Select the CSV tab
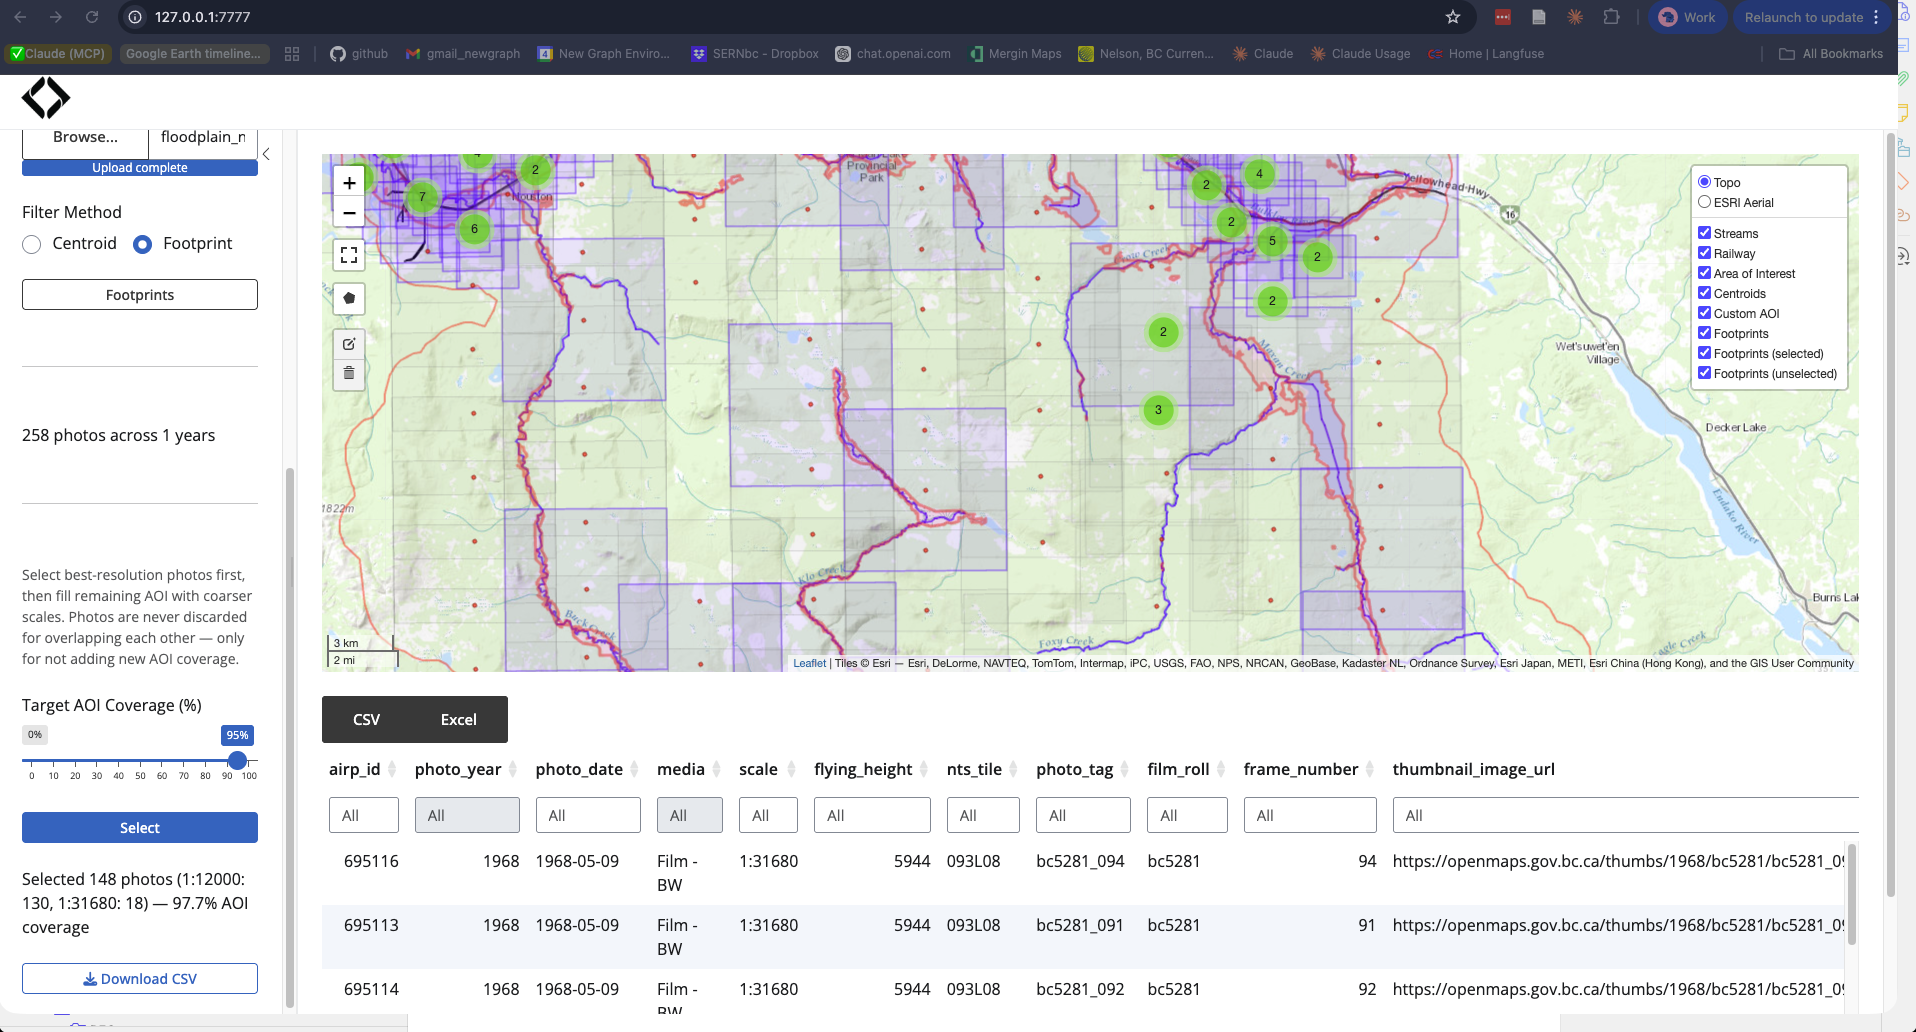This screenshot has height=1032, width=1916. coord(366,719)
